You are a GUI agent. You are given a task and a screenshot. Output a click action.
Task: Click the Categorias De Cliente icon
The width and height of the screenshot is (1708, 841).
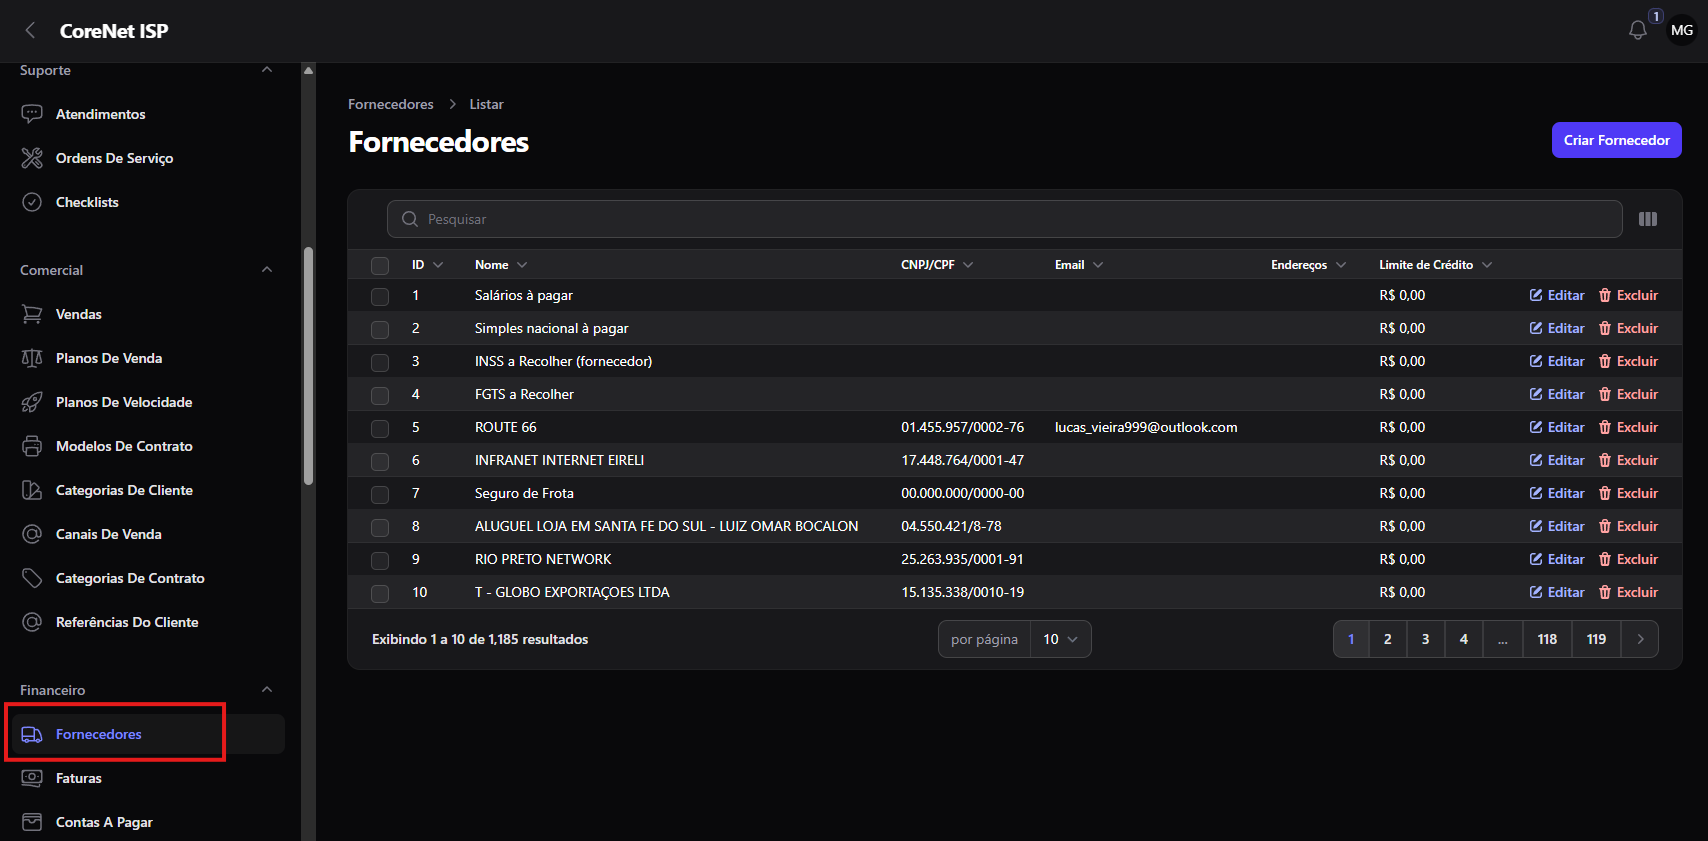32,490
